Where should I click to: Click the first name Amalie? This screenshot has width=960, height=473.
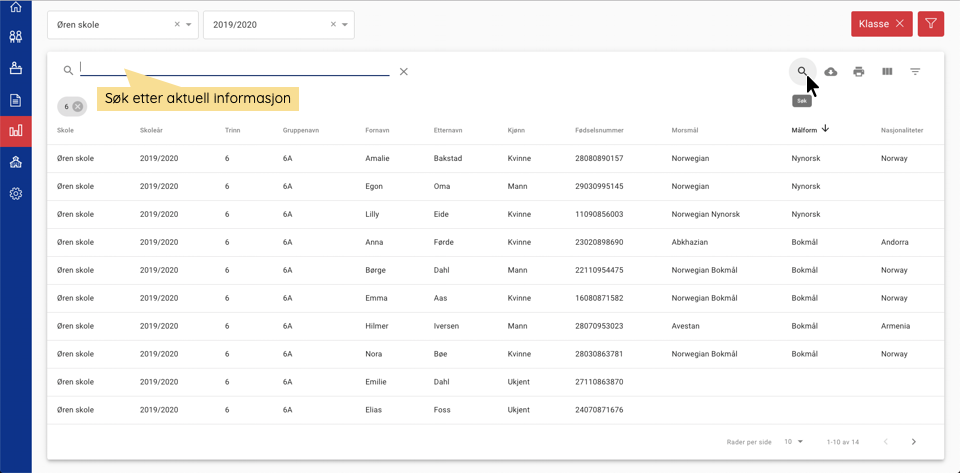(377, 158)
